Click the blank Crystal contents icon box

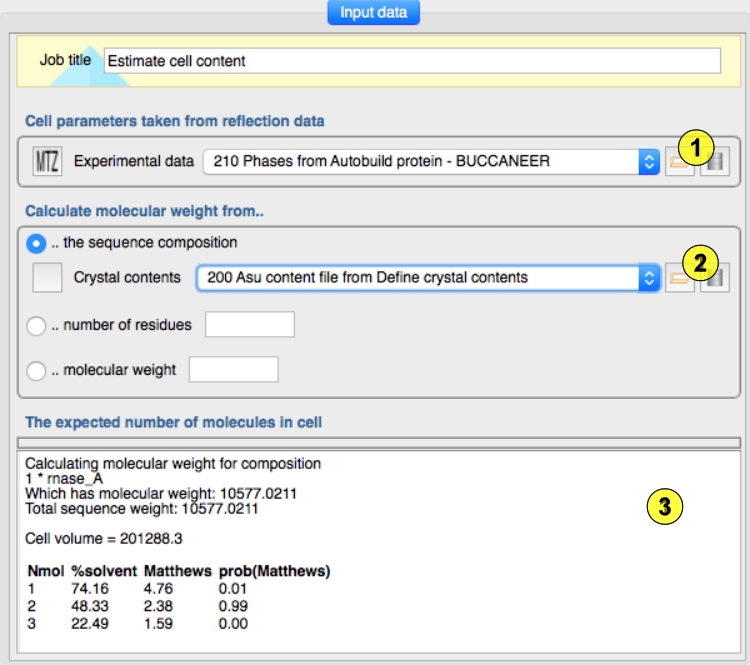click(47, 277)
